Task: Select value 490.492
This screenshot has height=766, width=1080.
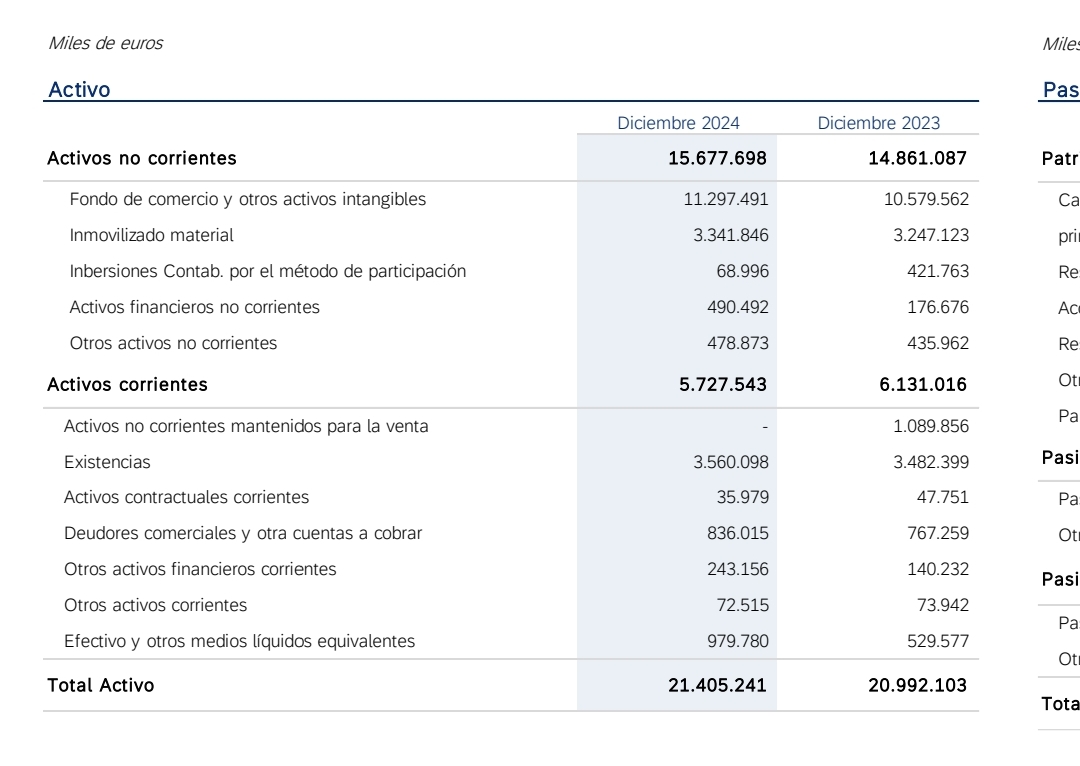Action: (x=738, y=307)
